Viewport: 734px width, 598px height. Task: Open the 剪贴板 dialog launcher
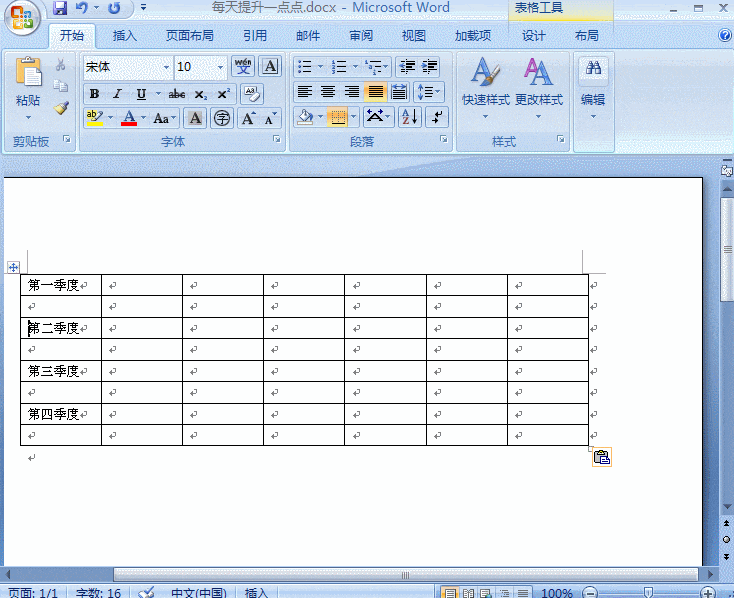(66, 139)
